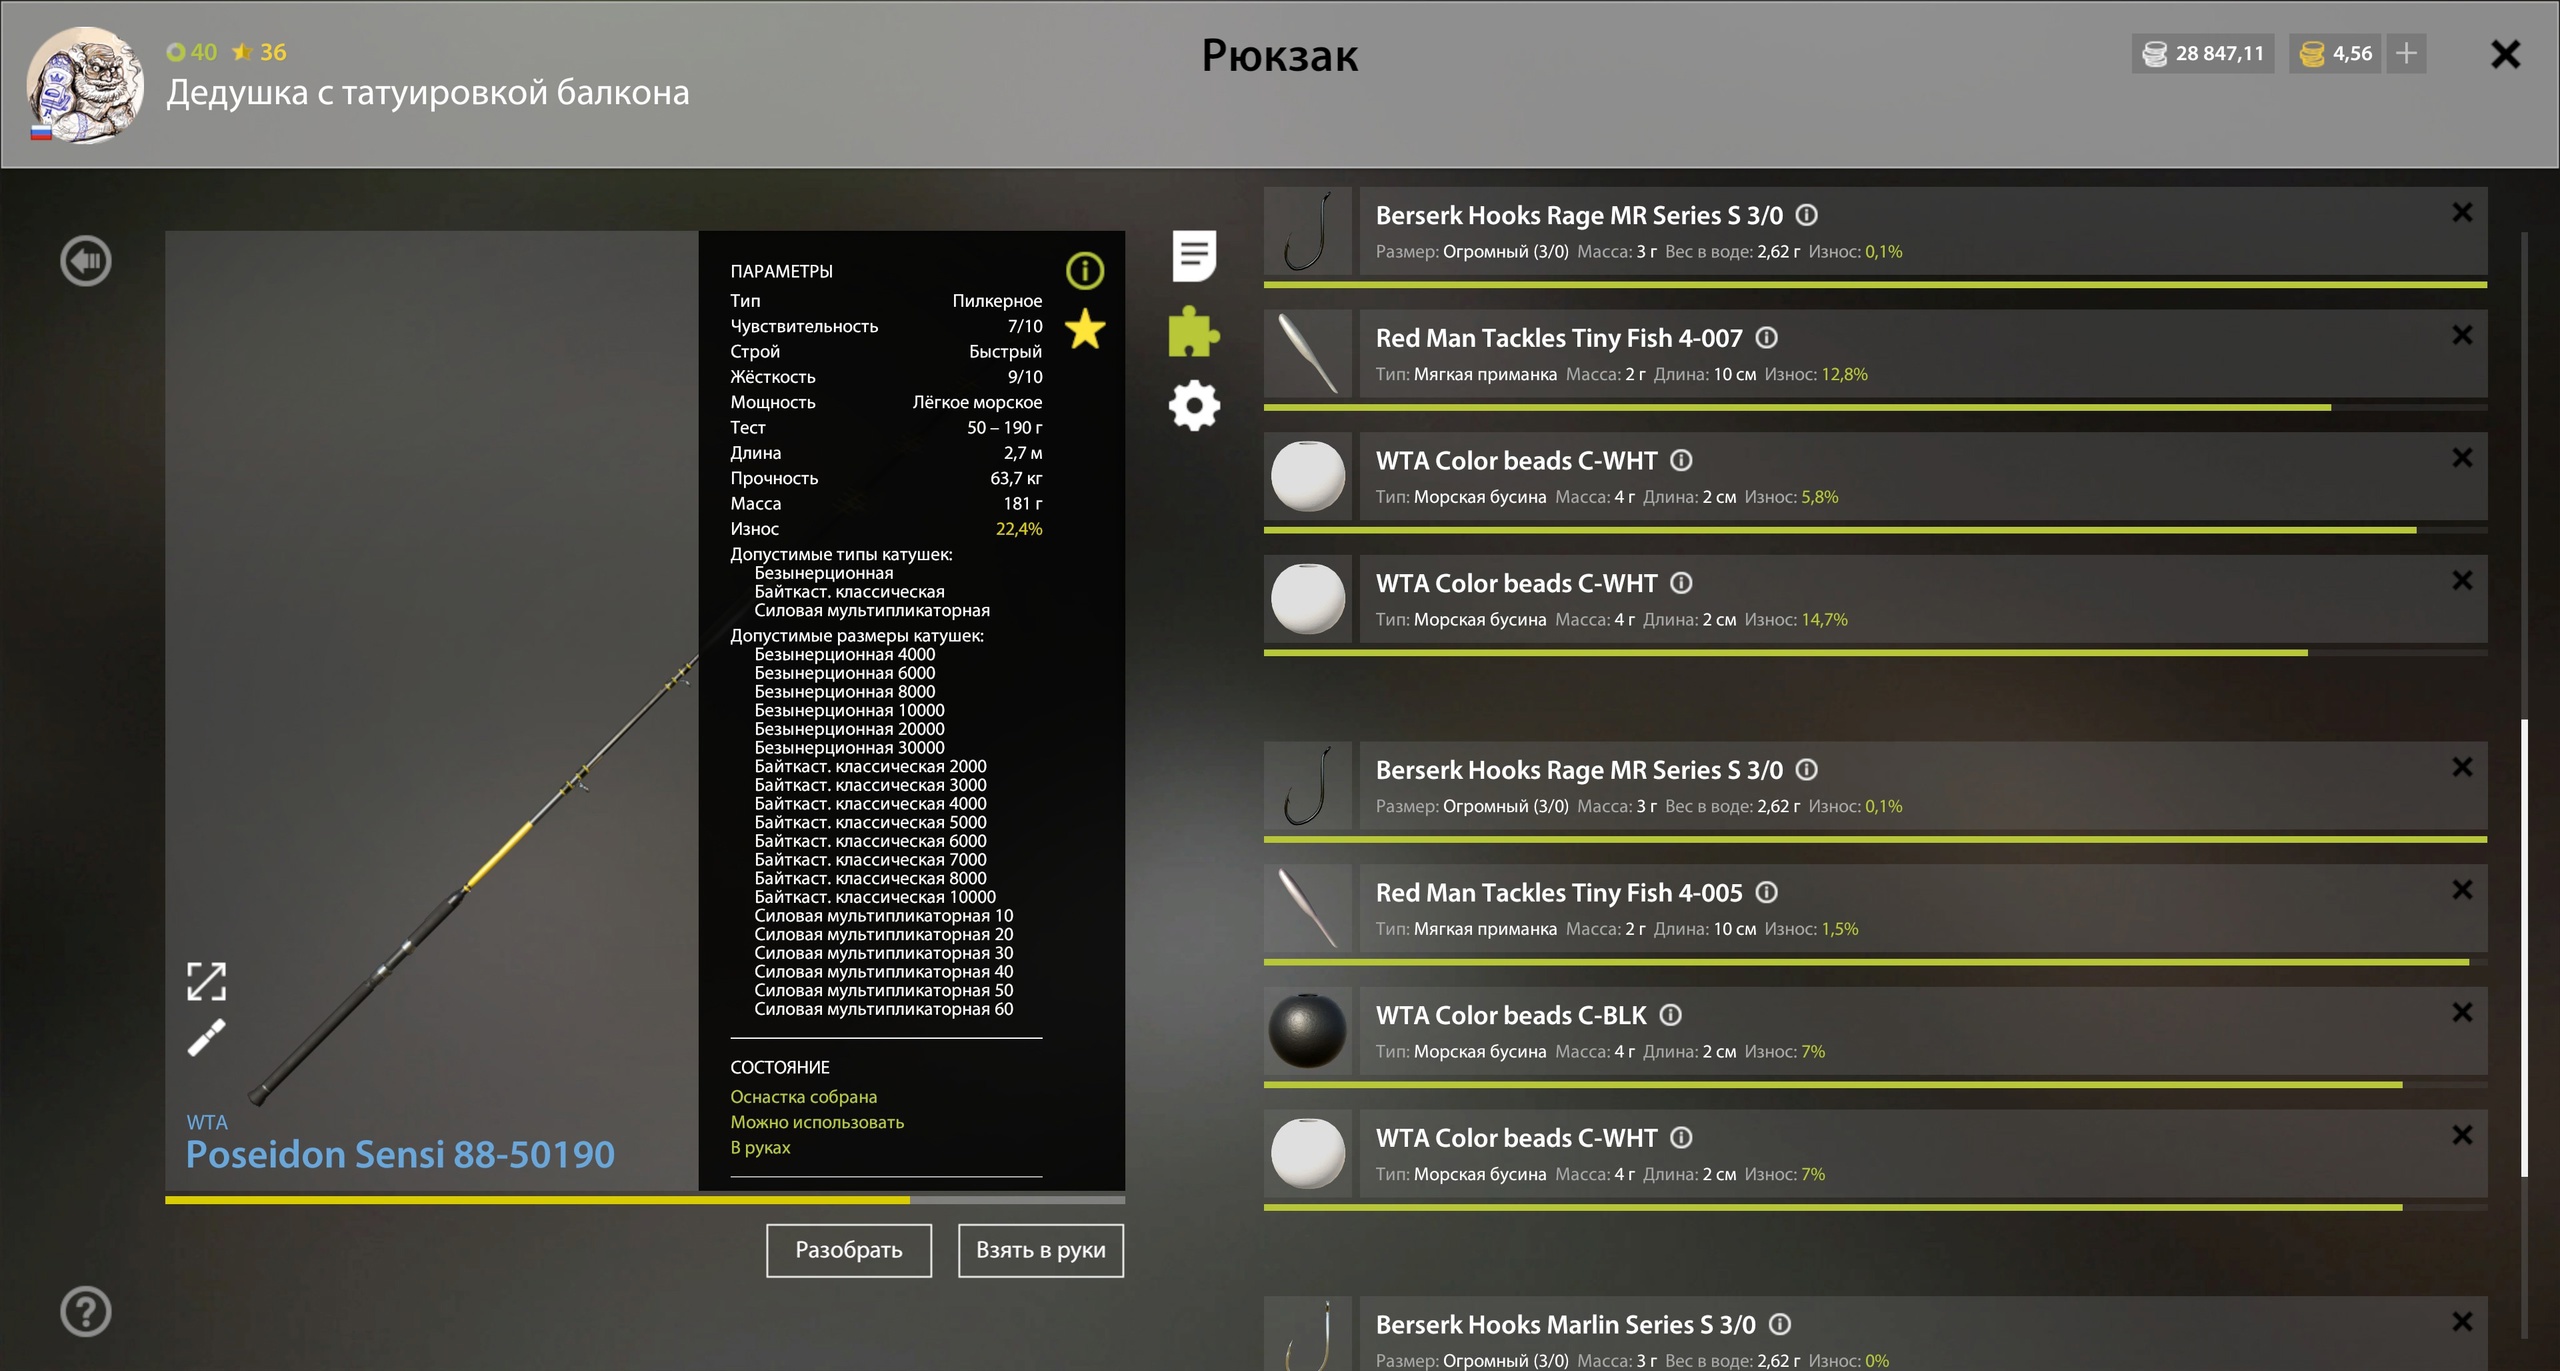The image size is (2560, 1371).
Task: Click the Рюкзак window title
Action: pyautogui.click(x=1280, y=56)
